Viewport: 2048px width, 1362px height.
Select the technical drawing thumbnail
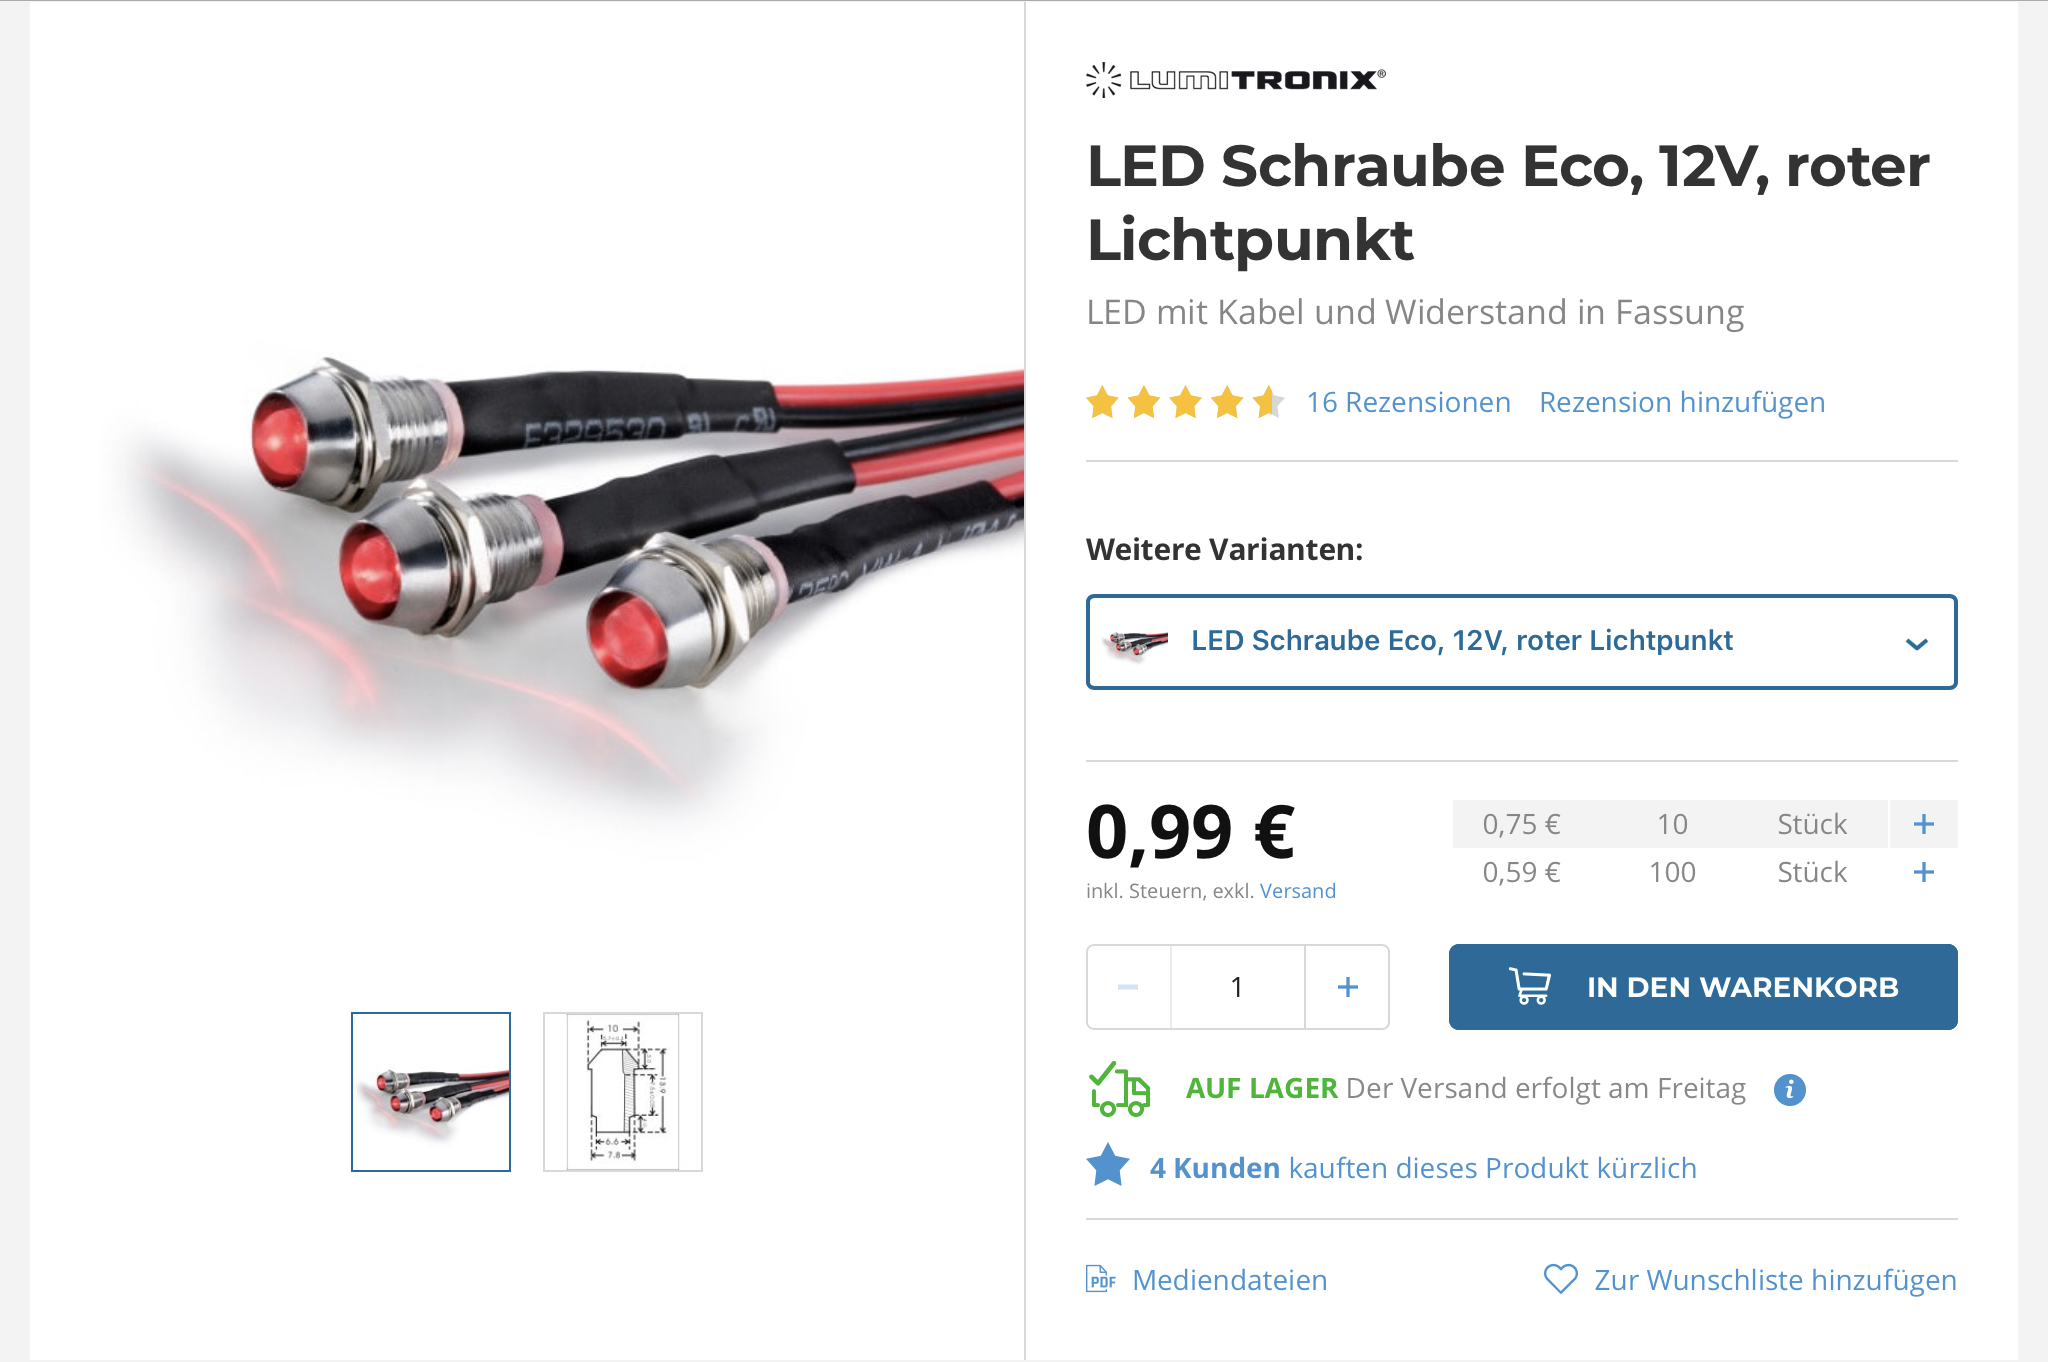click(623, 1092)
